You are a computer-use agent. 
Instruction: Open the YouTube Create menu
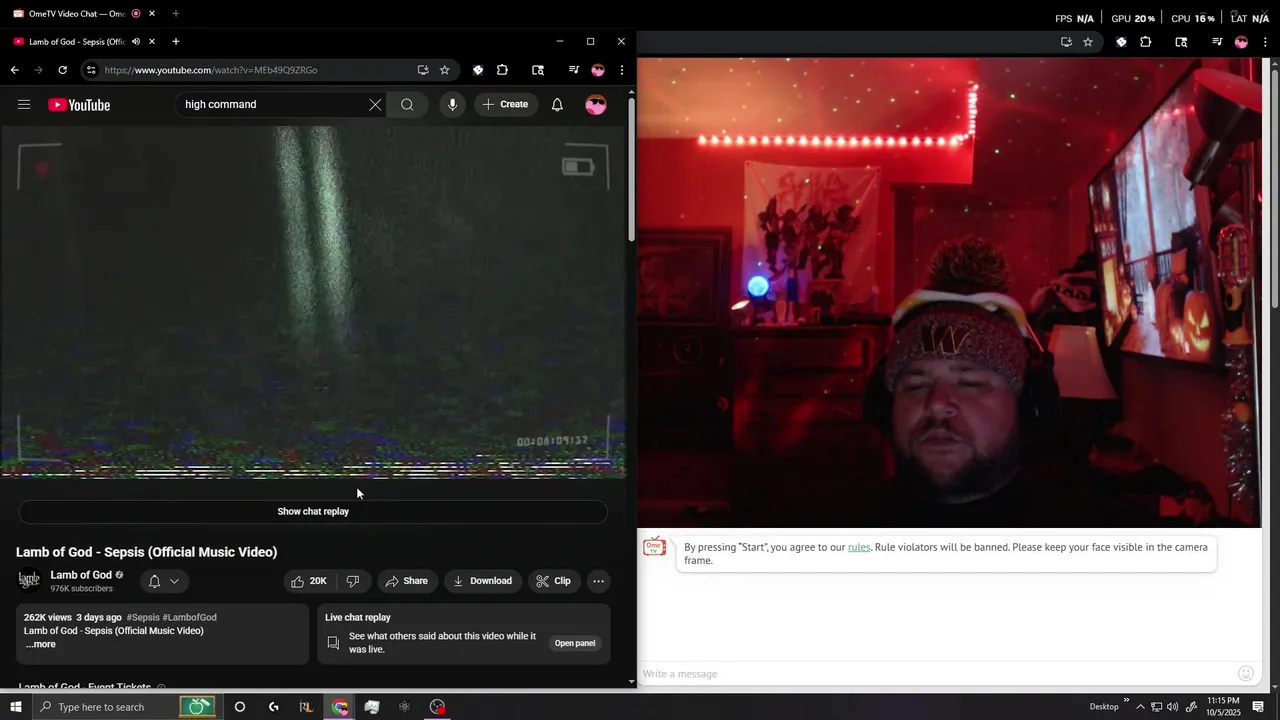pos(505,104)
